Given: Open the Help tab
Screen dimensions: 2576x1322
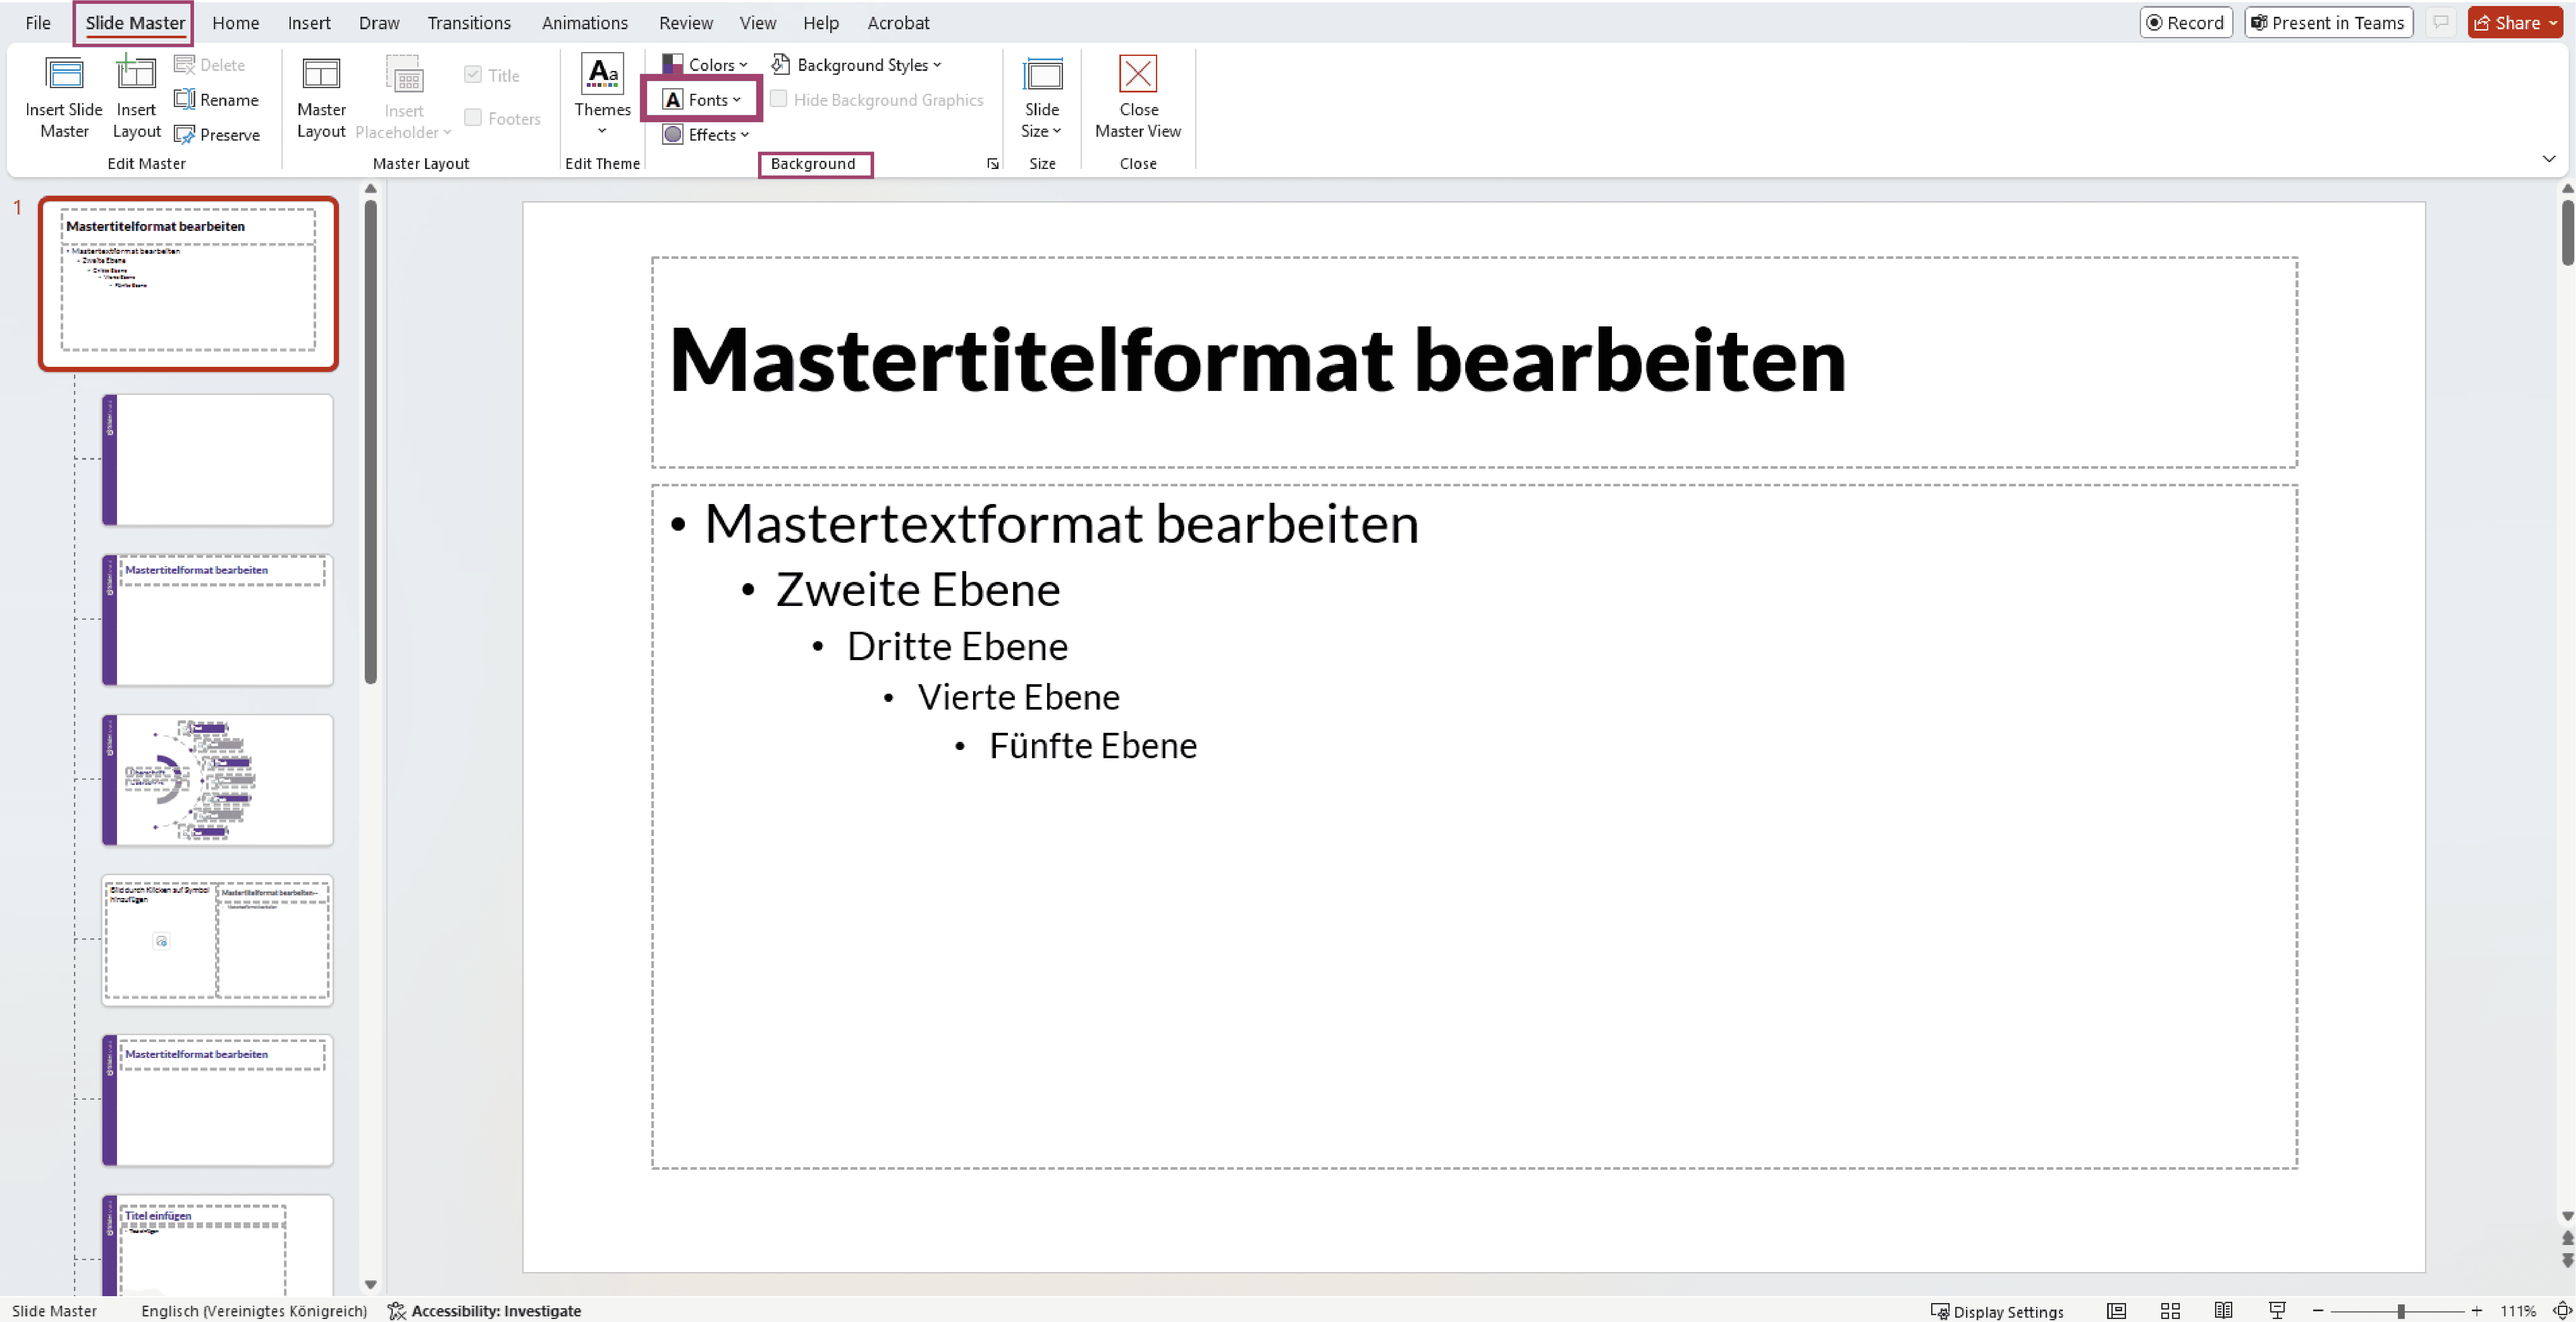Looking at the screenshot, I should 821,23.
